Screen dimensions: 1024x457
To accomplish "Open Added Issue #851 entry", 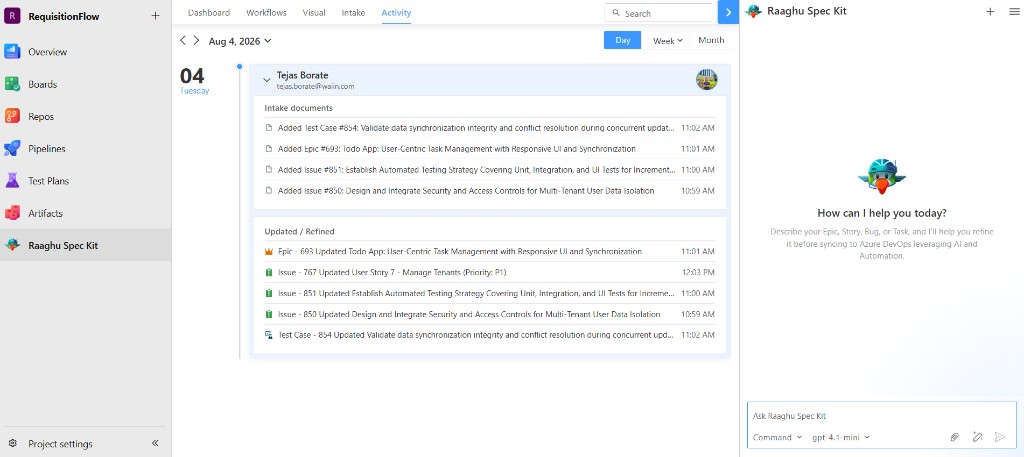I will (489, 170).
